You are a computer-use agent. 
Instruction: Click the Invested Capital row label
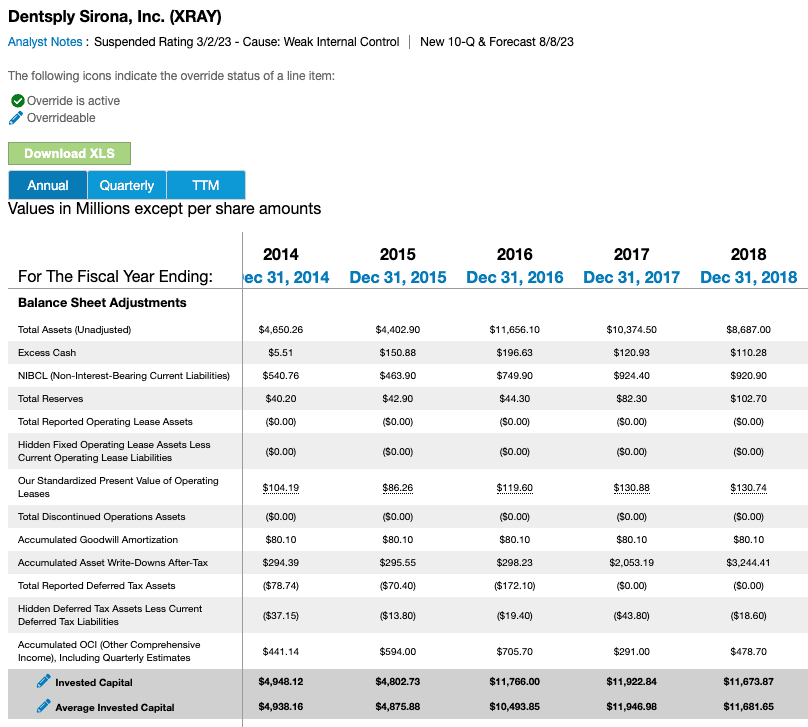94,682
